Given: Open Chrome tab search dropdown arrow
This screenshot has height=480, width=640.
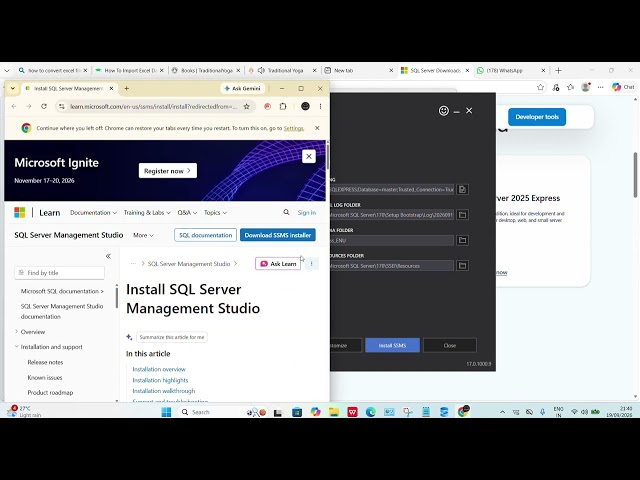Looking at the screenshot, I should [13, 88].
